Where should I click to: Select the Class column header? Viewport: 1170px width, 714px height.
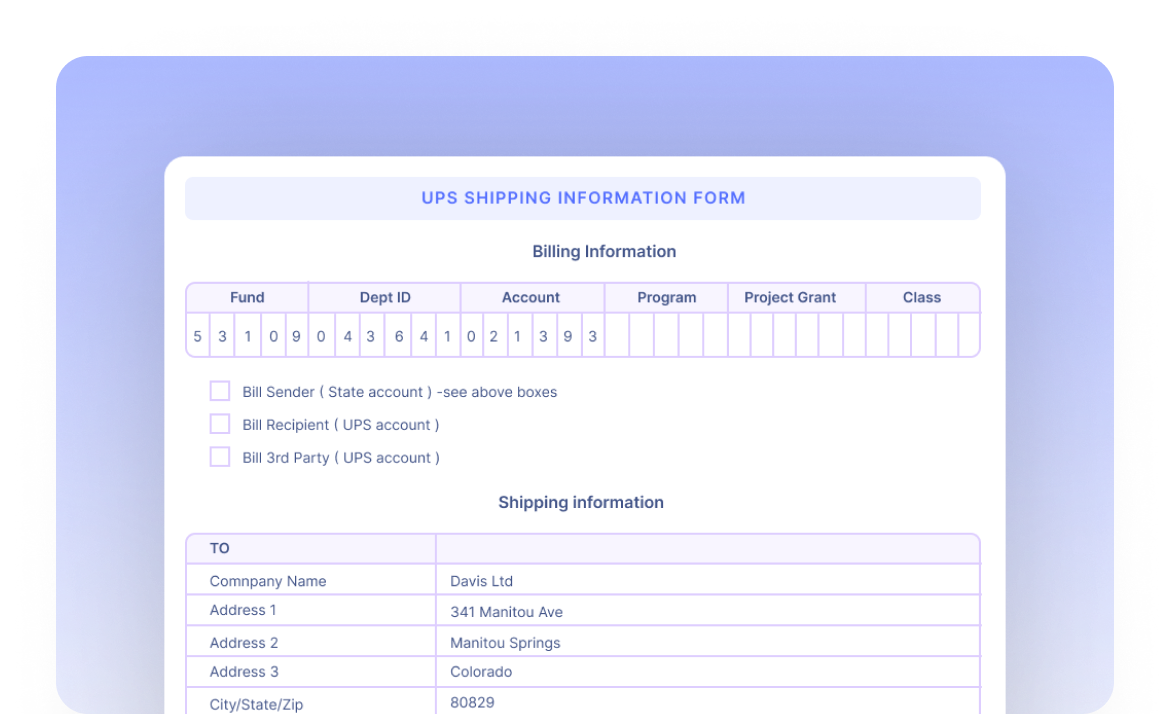(x=921, y=297)
